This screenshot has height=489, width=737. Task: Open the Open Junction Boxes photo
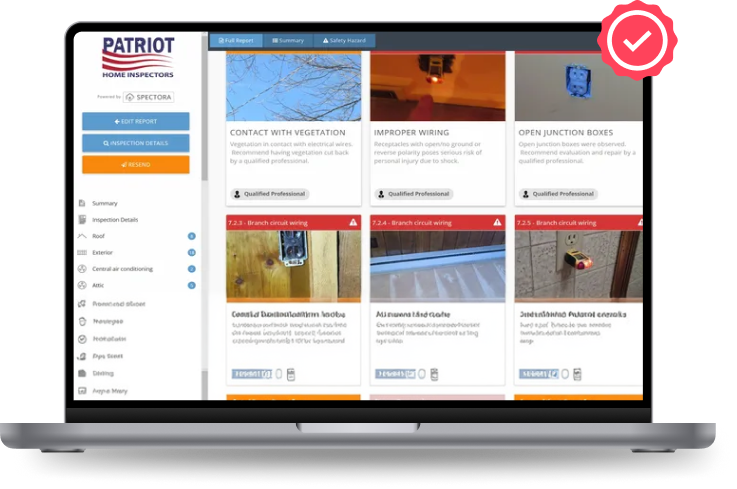[x=578, y=86]
